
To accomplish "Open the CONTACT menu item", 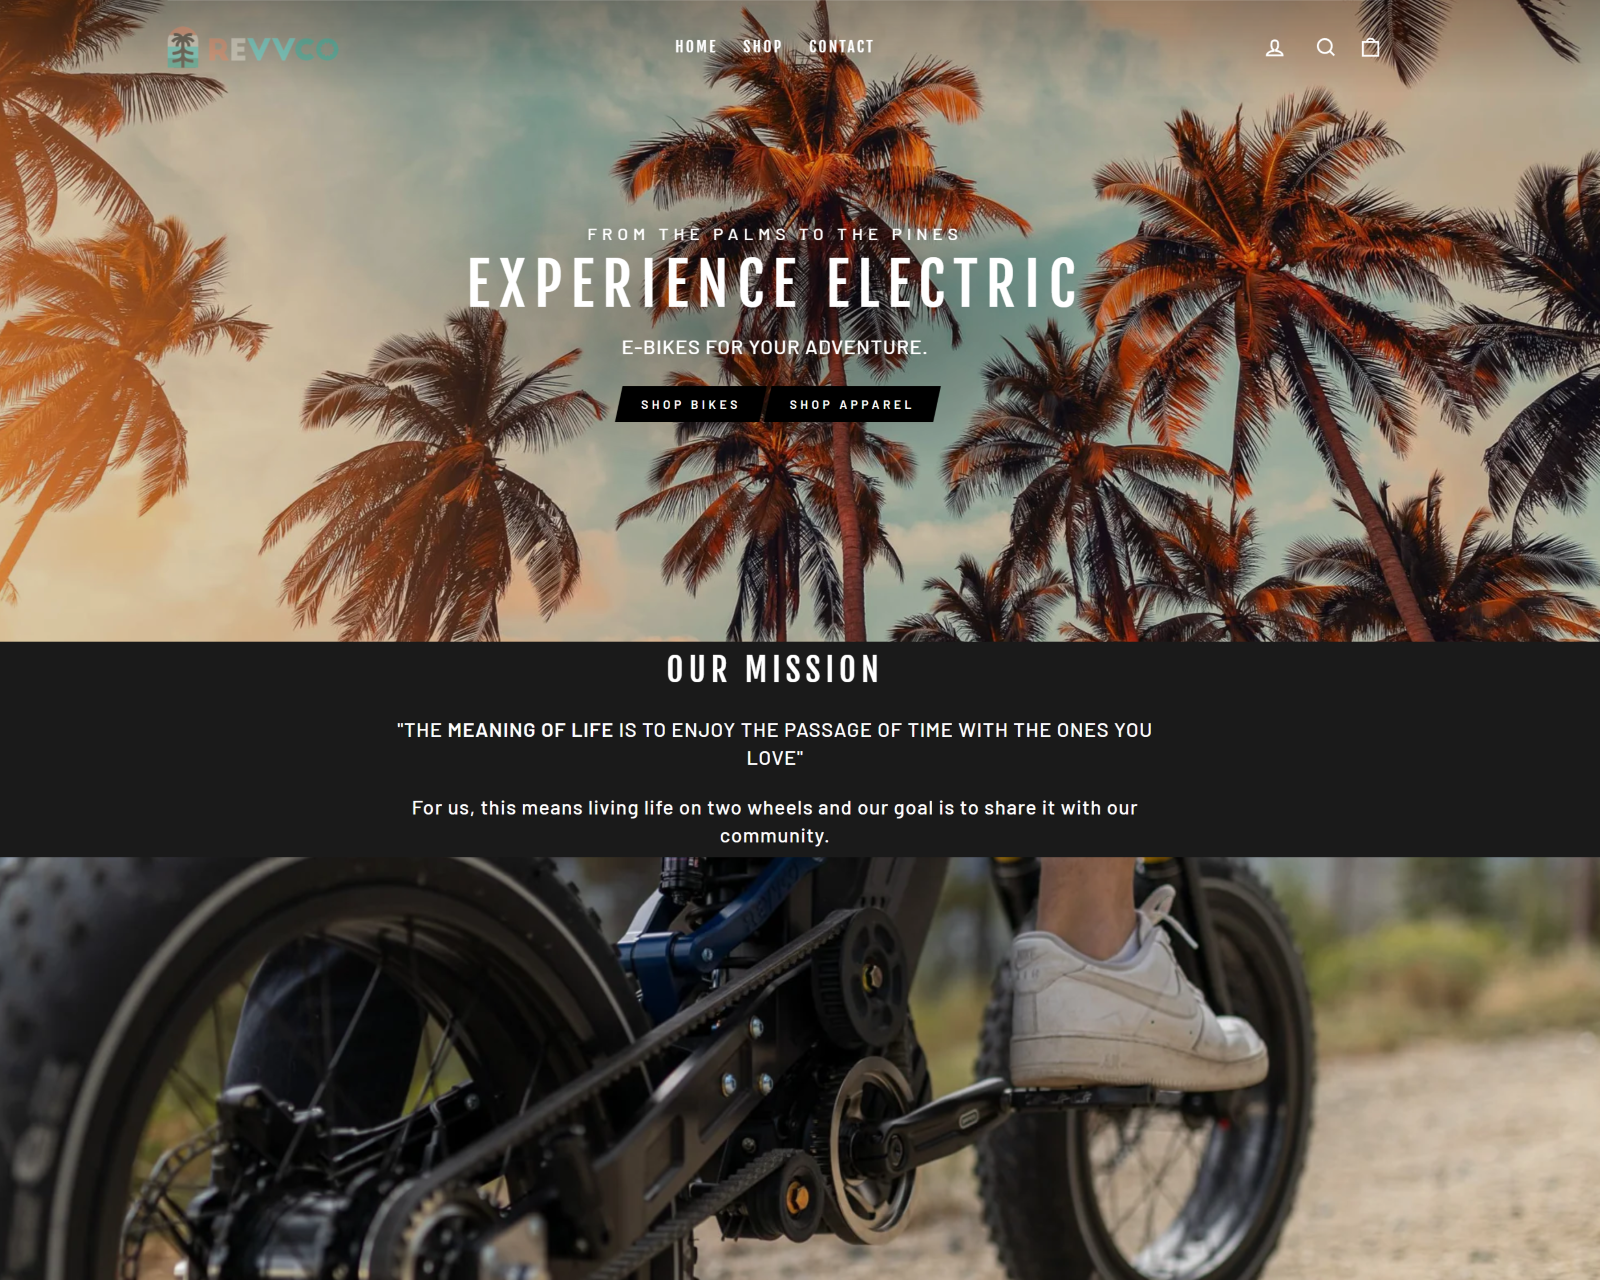I will point(841,47).
